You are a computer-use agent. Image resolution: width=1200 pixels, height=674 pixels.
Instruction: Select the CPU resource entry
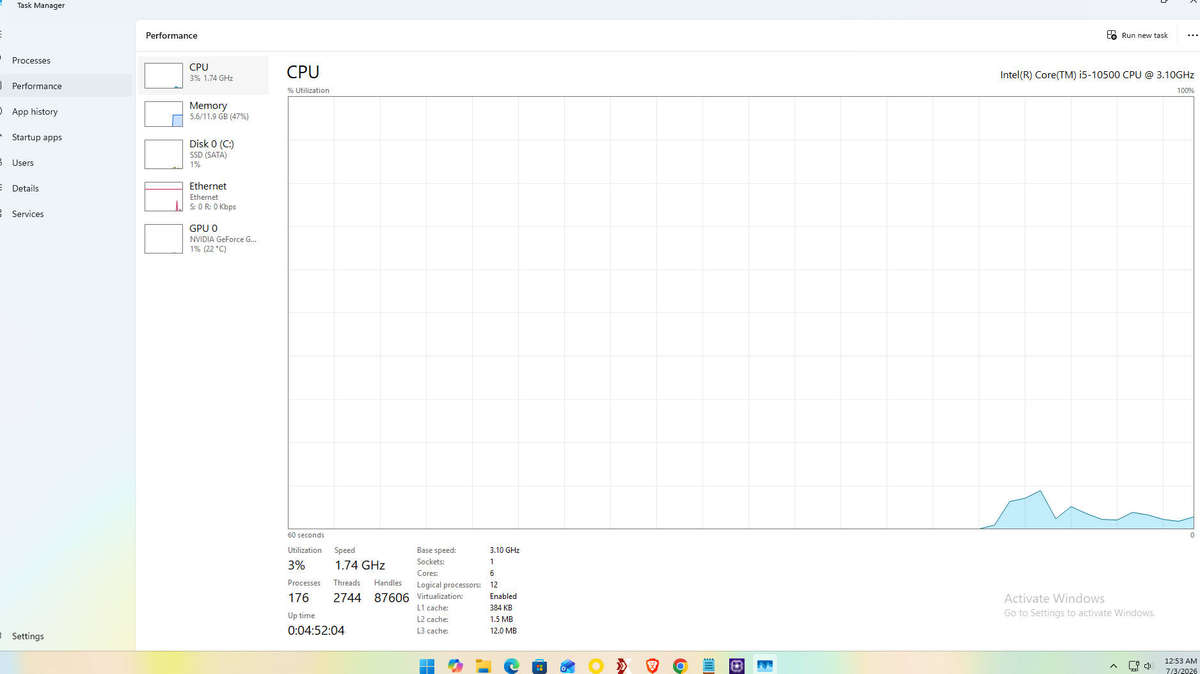[205, 75]
